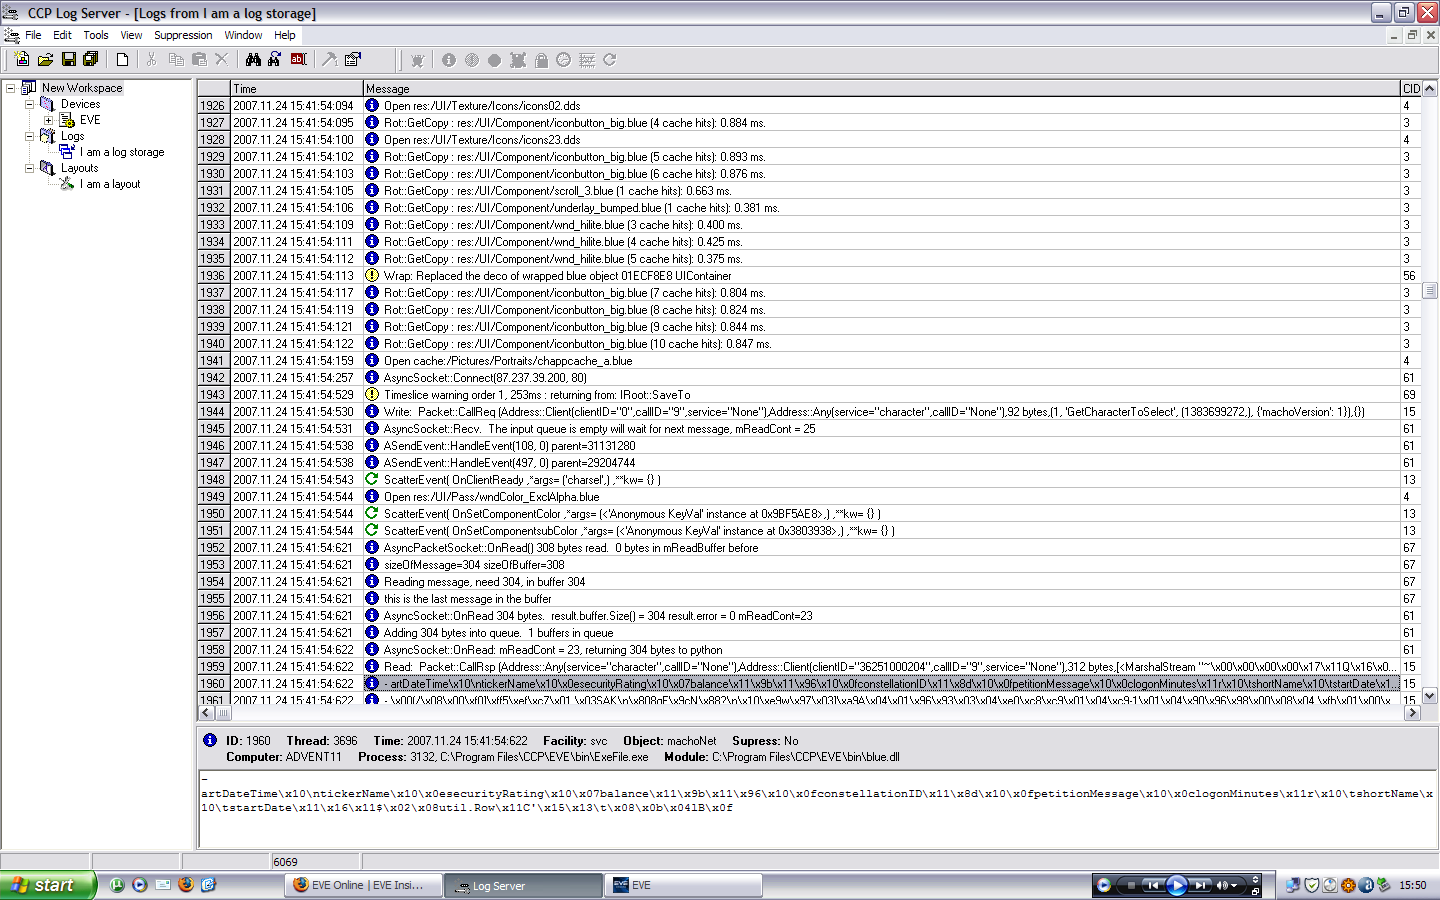Viewport: 1440px width, 900px height.
Task: Click the hammer tool icon
Action: click(x=329, y=60)
